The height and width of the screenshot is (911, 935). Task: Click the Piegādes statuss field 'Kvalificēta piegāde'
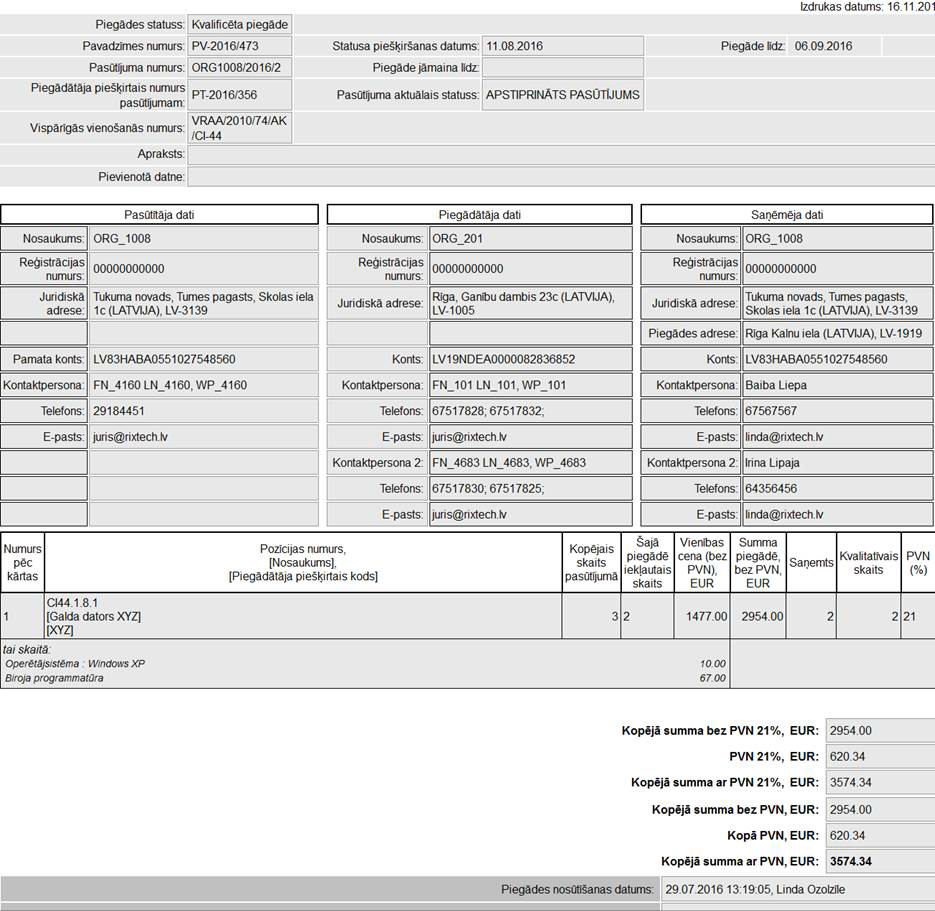click(x=240, y=24)
